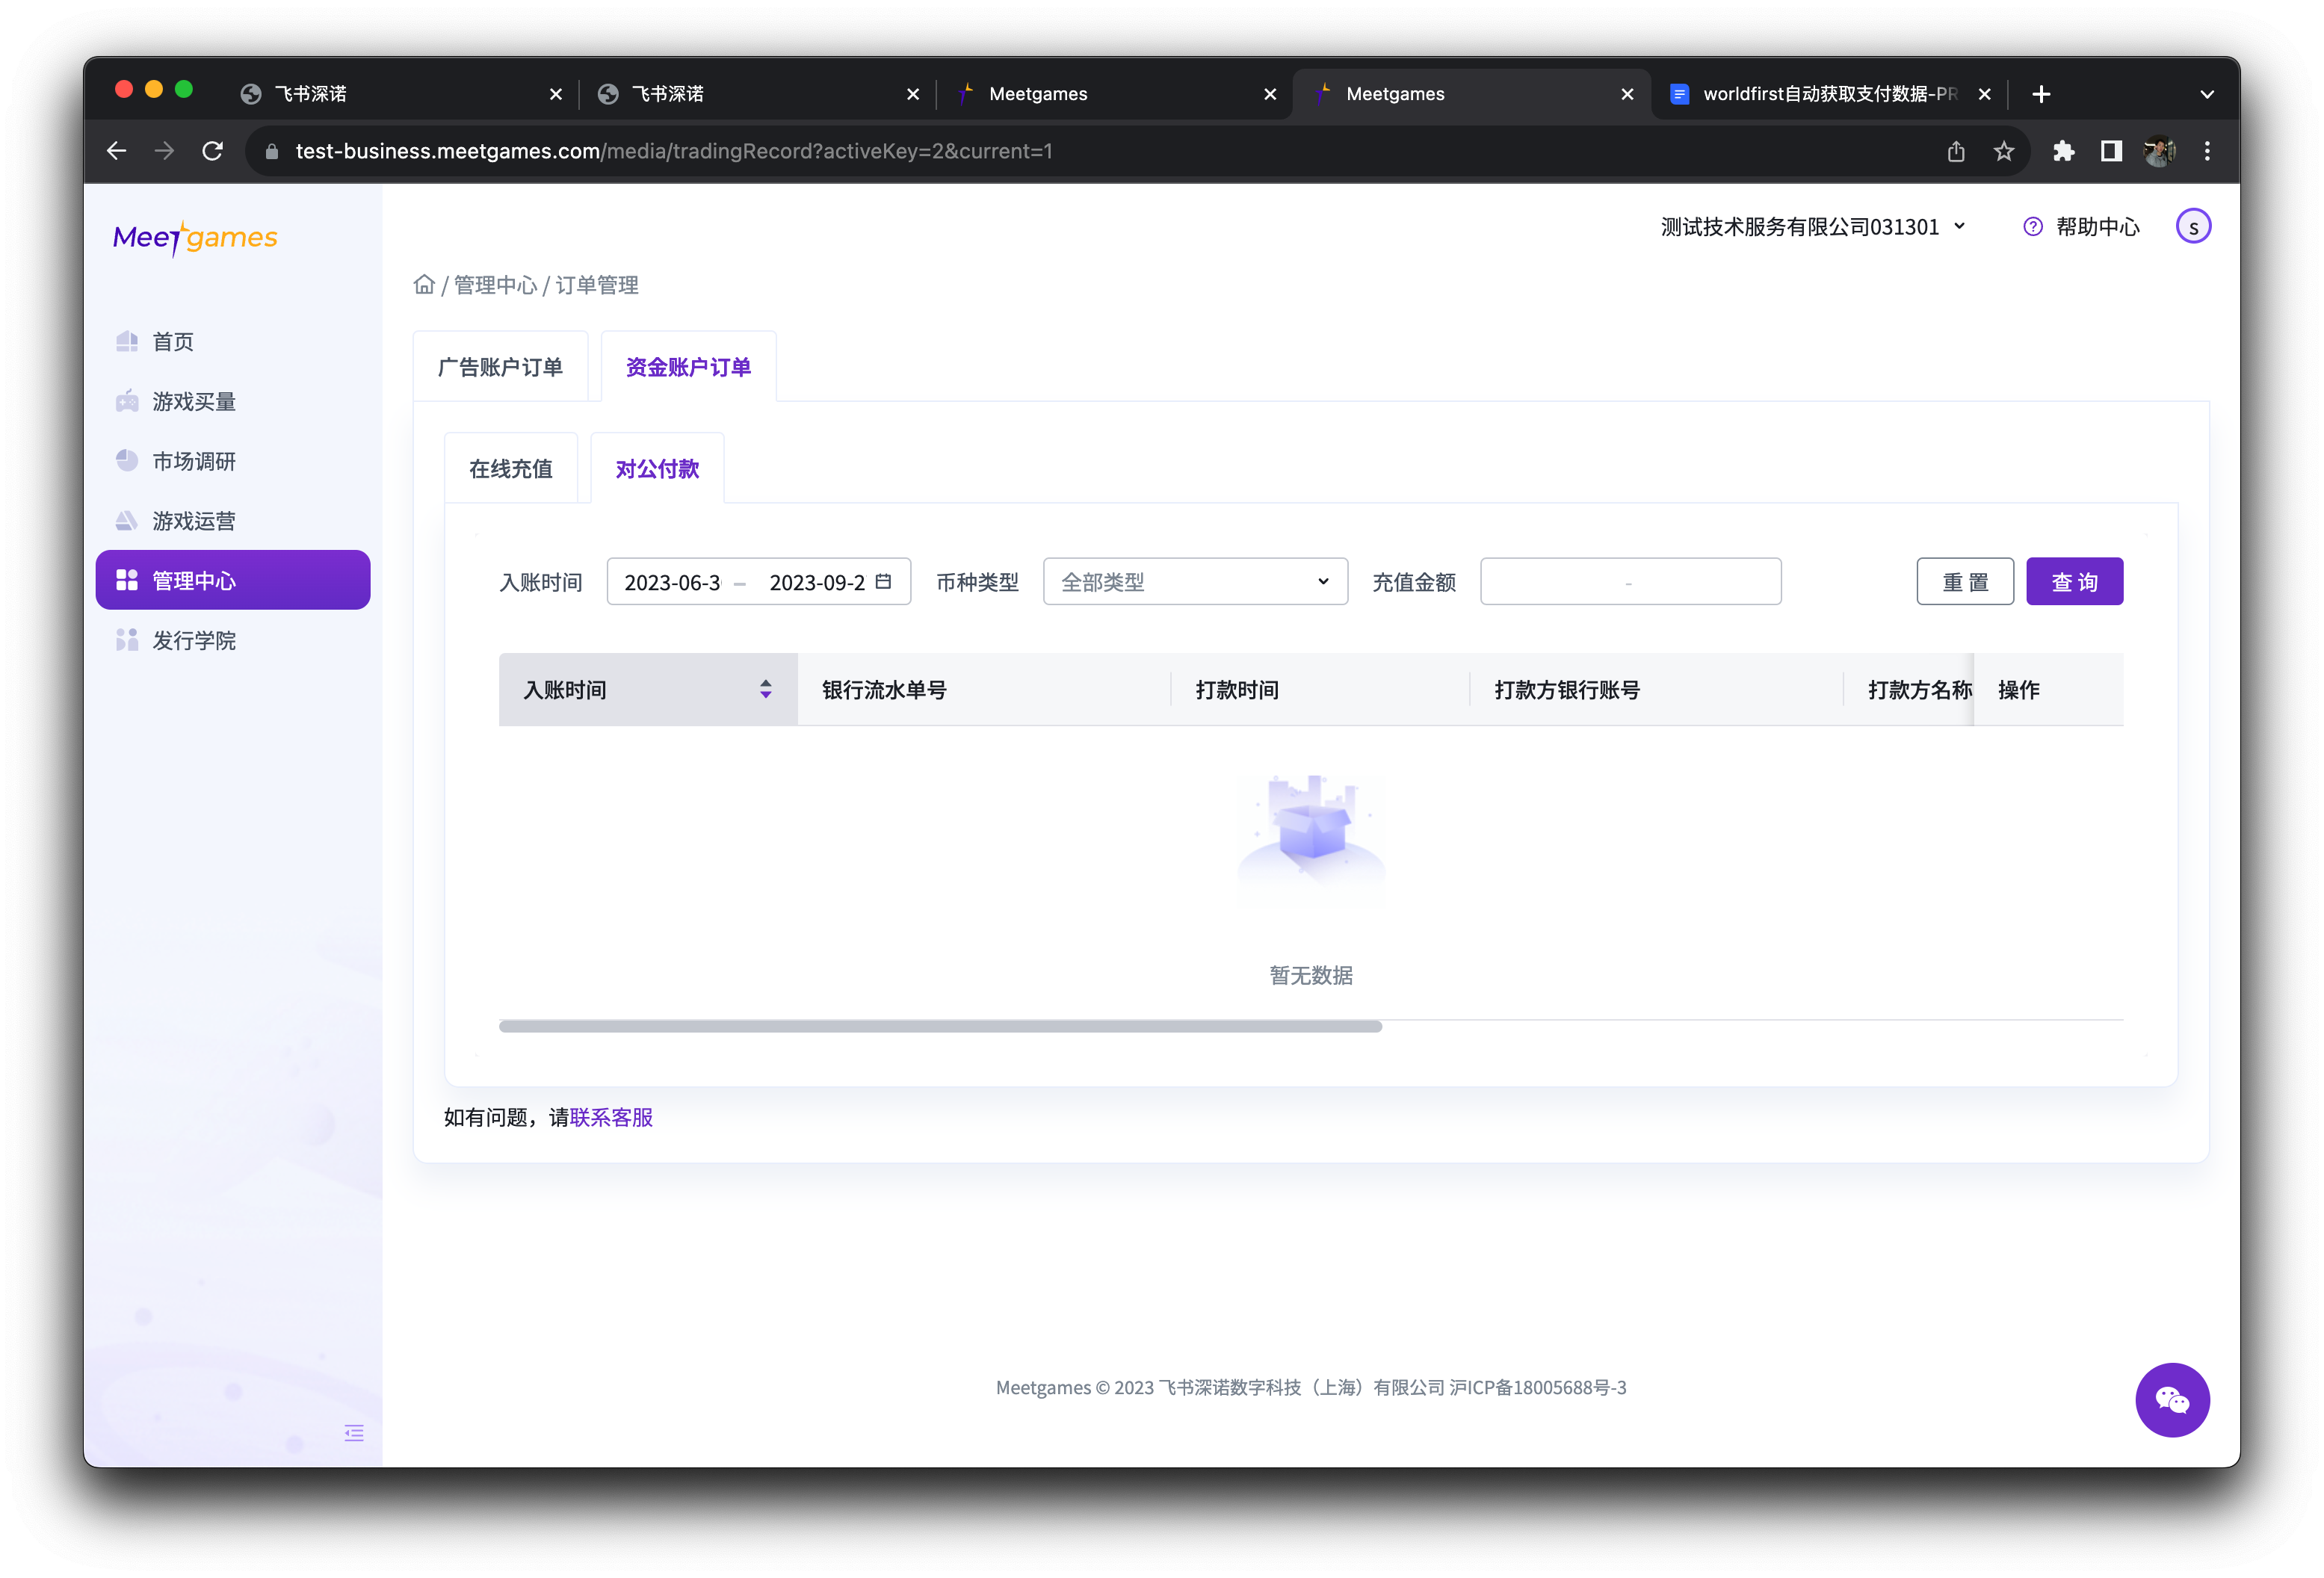2324x1578 pixels.
Task: Open 帮助中心 (Help Center)
Action: [x=2081, y=227]
